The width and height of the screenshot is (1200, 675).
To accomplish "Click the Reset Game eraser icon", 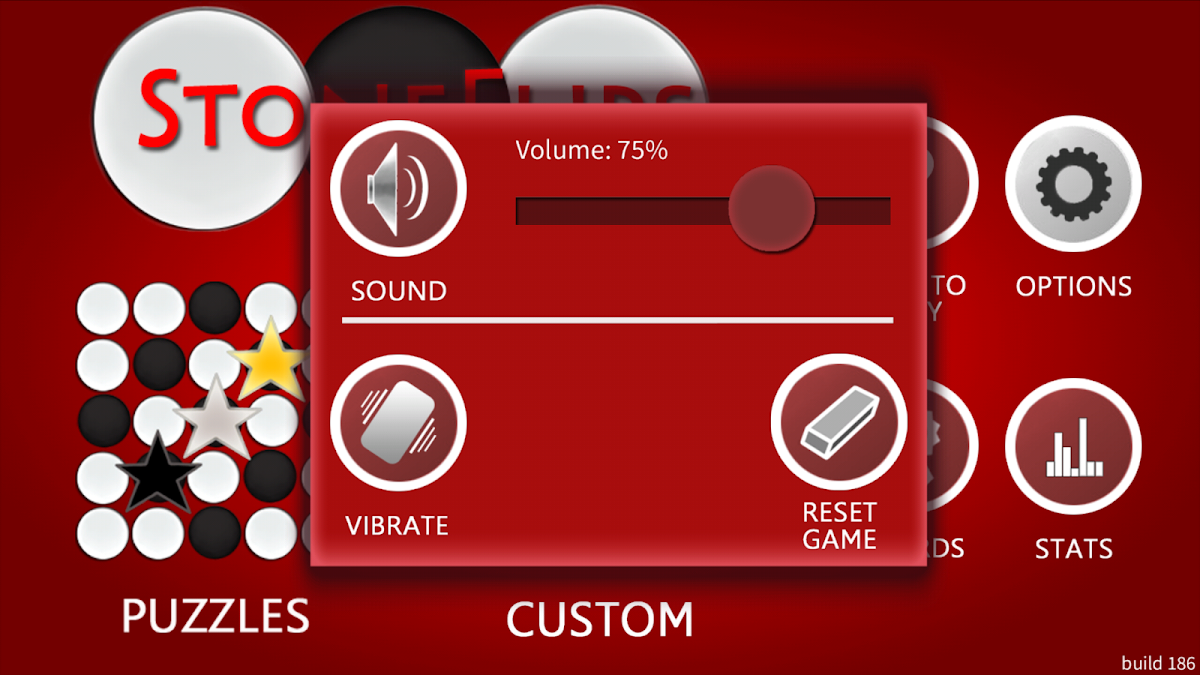I will (x=839, y=424).
